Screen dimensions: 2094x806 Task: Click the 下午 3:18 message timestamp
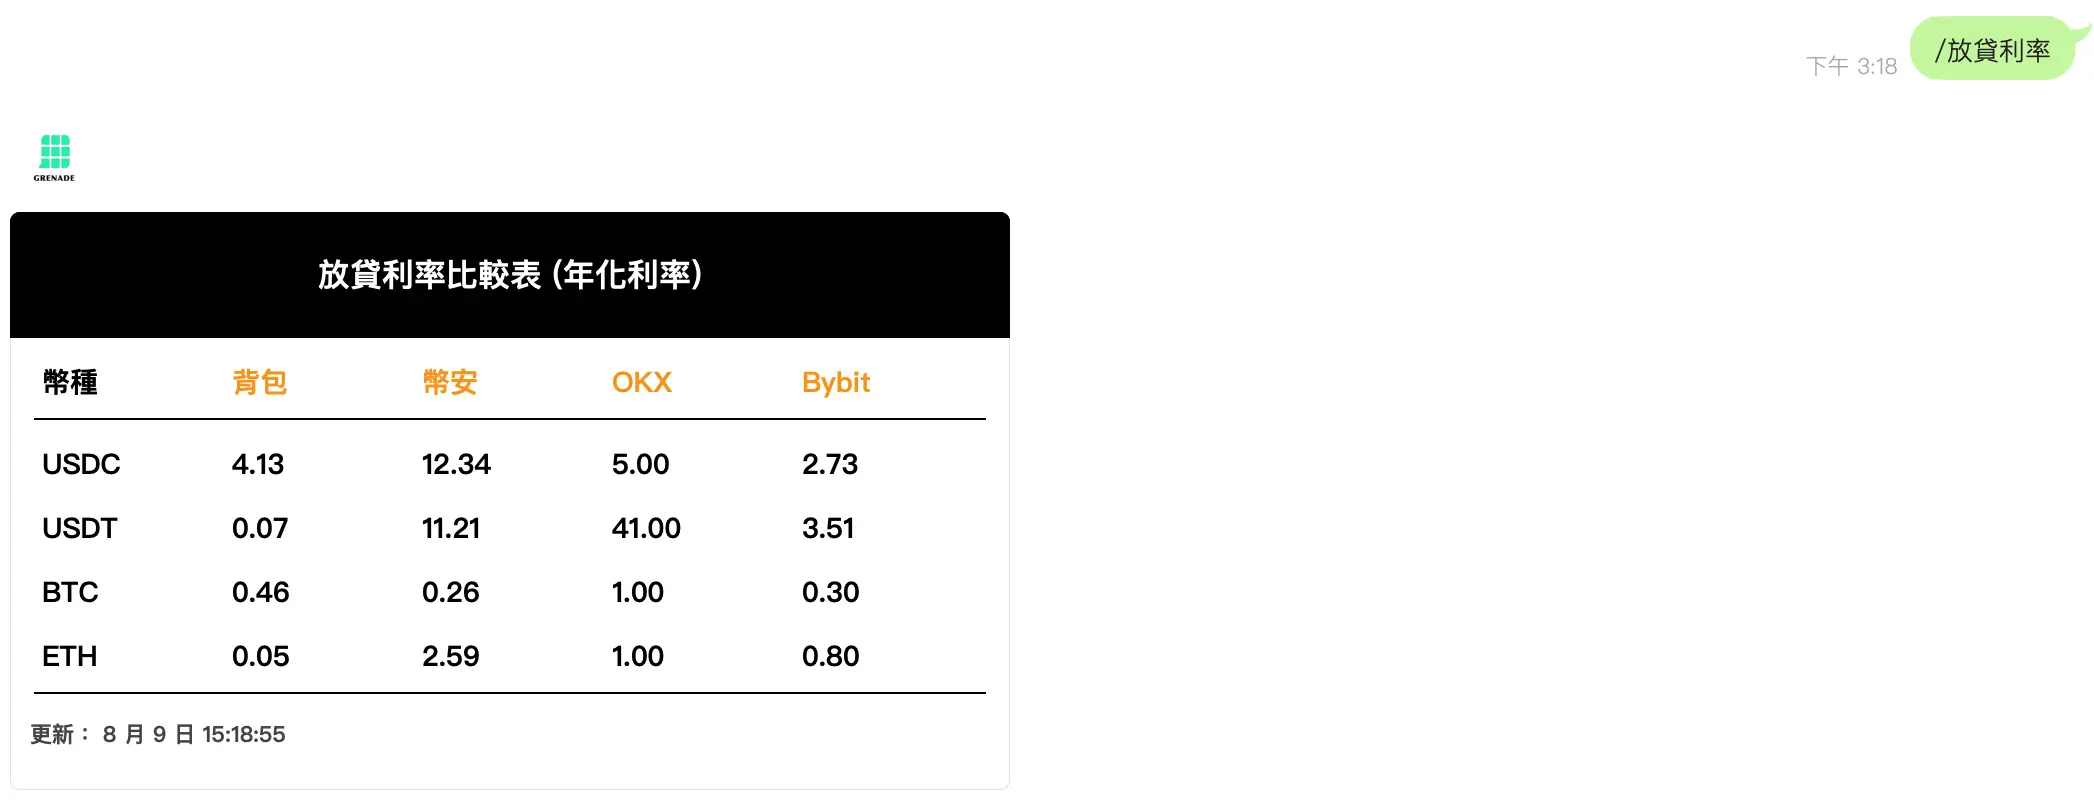tap(1851, 66)
